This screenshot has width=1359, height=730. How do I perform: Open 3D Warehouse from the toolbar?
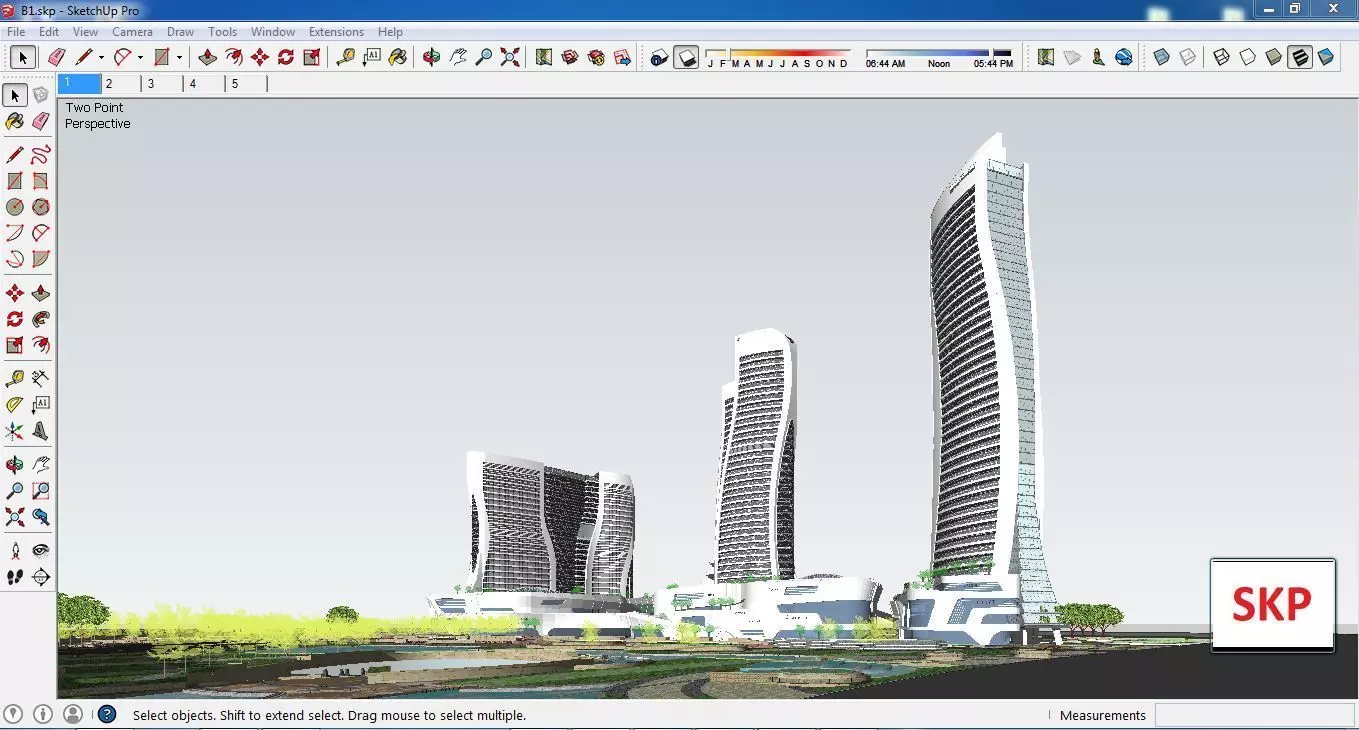coord(570,57)
